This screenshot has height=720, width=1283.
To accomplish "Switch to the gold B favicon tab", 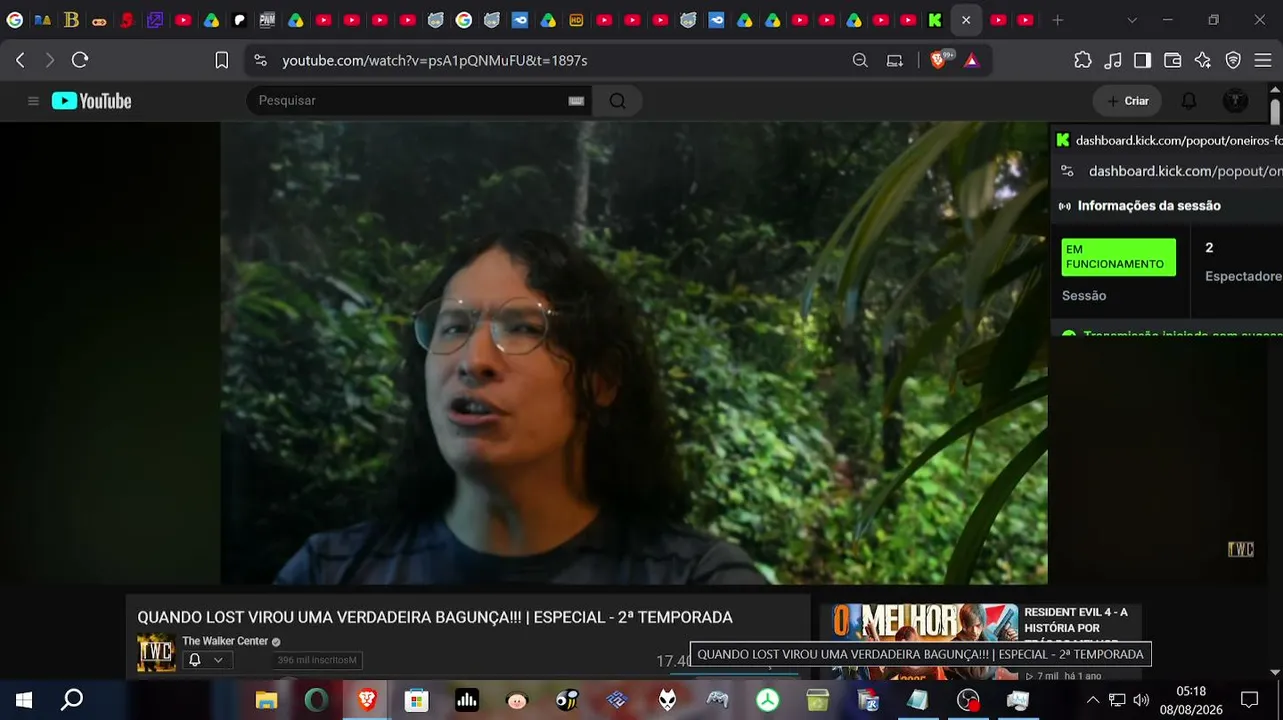I will point(71,20).
